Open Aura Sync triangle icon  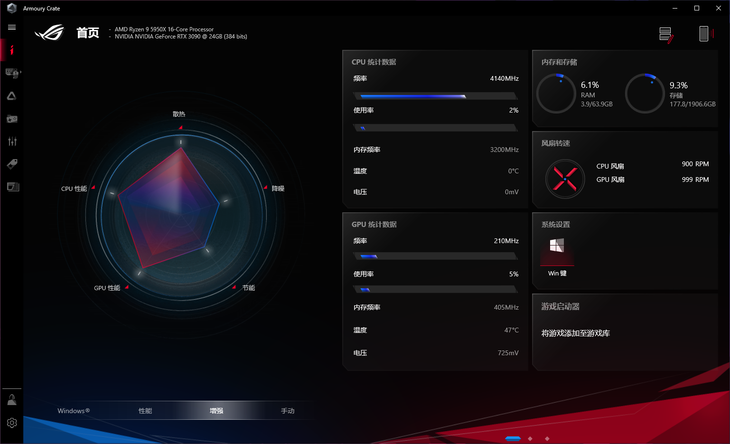(12, 96)
